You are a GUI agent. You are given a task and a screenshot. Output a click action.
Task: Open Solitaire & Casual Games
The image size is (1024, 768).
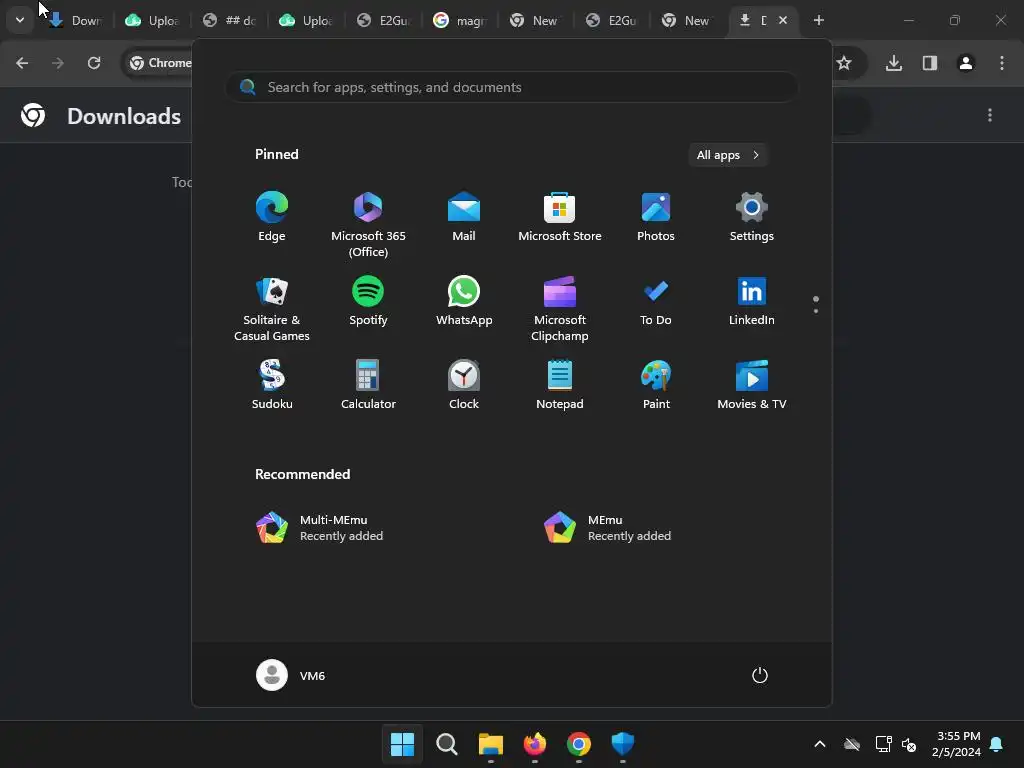tap(272, 309)
